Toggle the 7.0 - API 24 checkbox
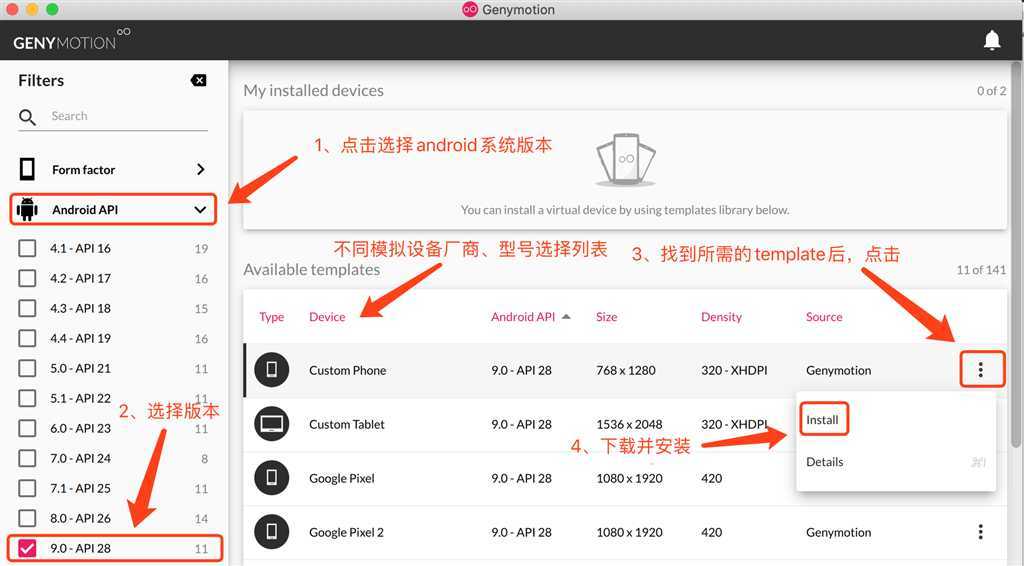This screenshot has height=566, width=1024. pyautogui.click(x=27, y=458)
